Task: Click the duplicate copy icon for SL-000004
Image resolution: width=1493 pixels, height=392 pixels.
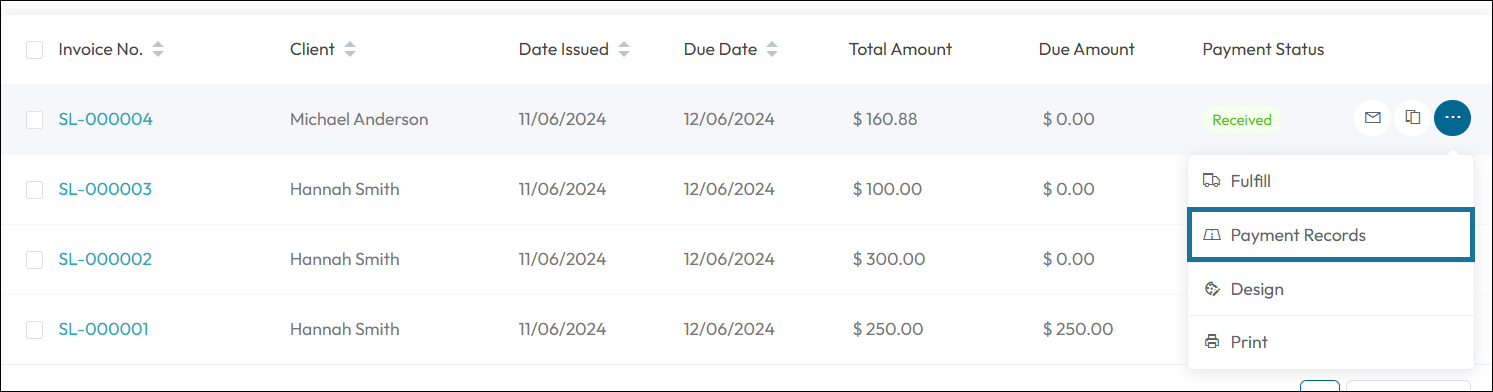Action: click(x=1412, y=118)
